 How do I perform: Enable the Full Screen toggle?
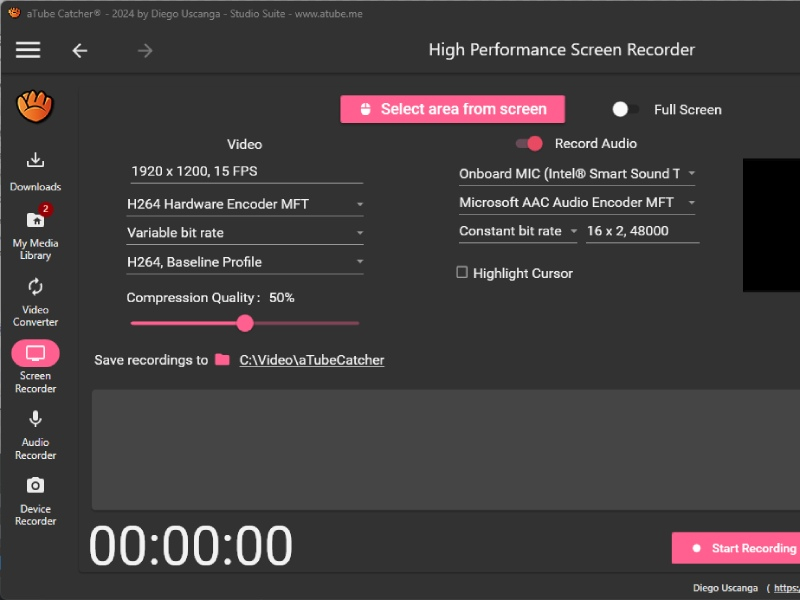coord(626,110)
